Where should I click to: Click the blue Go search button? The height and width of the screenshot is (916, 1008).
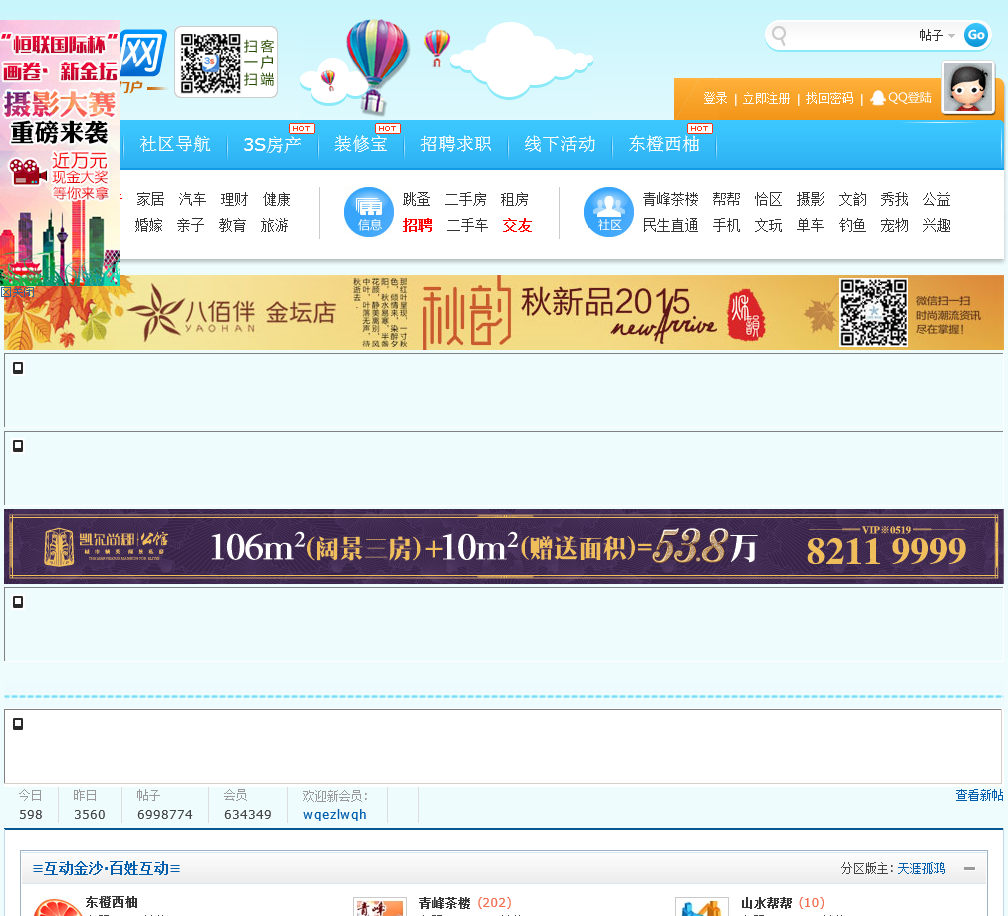975,35
